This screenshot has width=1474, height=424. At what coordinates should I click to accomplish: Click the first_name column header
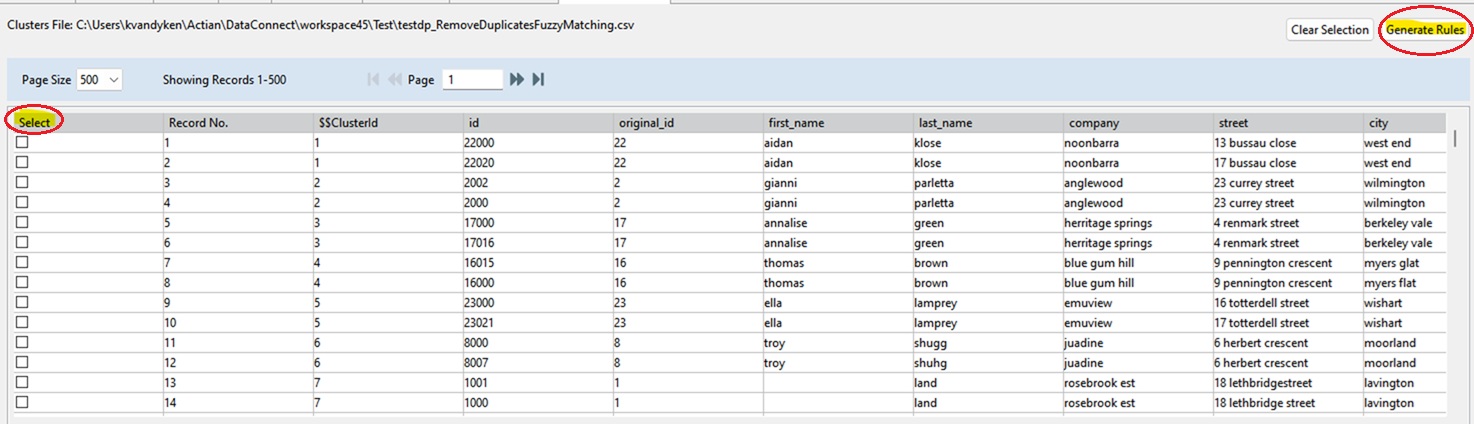796,123
